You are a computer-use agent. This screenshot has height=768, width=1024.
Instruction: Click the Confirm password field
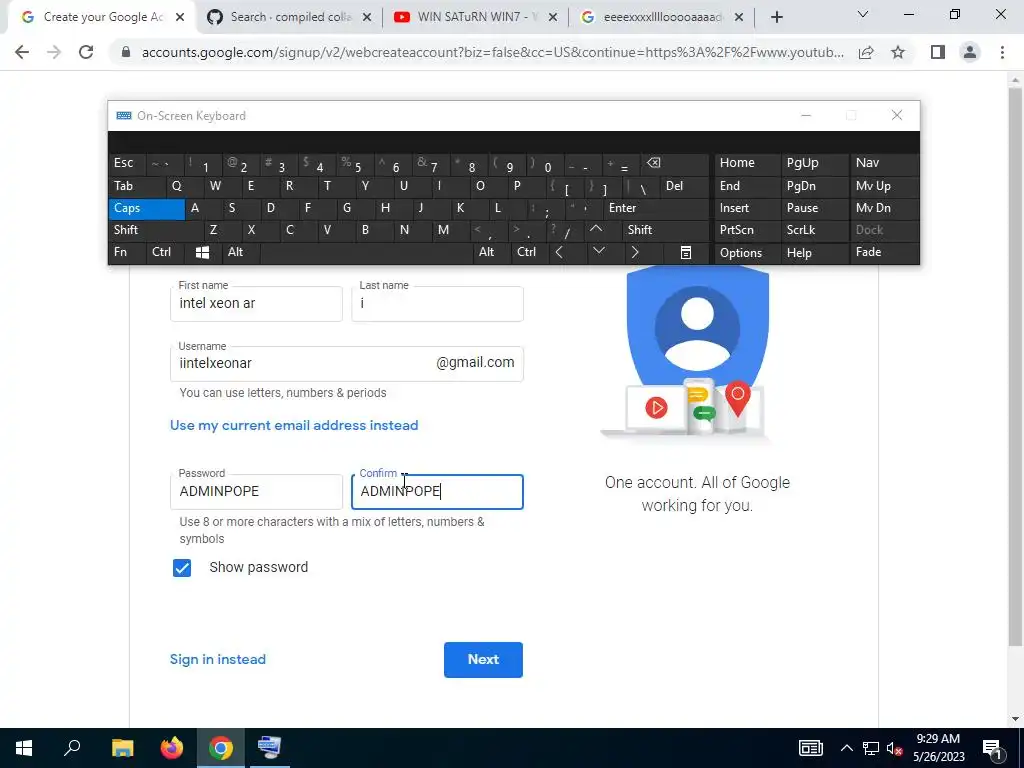(x=437, y=492)
